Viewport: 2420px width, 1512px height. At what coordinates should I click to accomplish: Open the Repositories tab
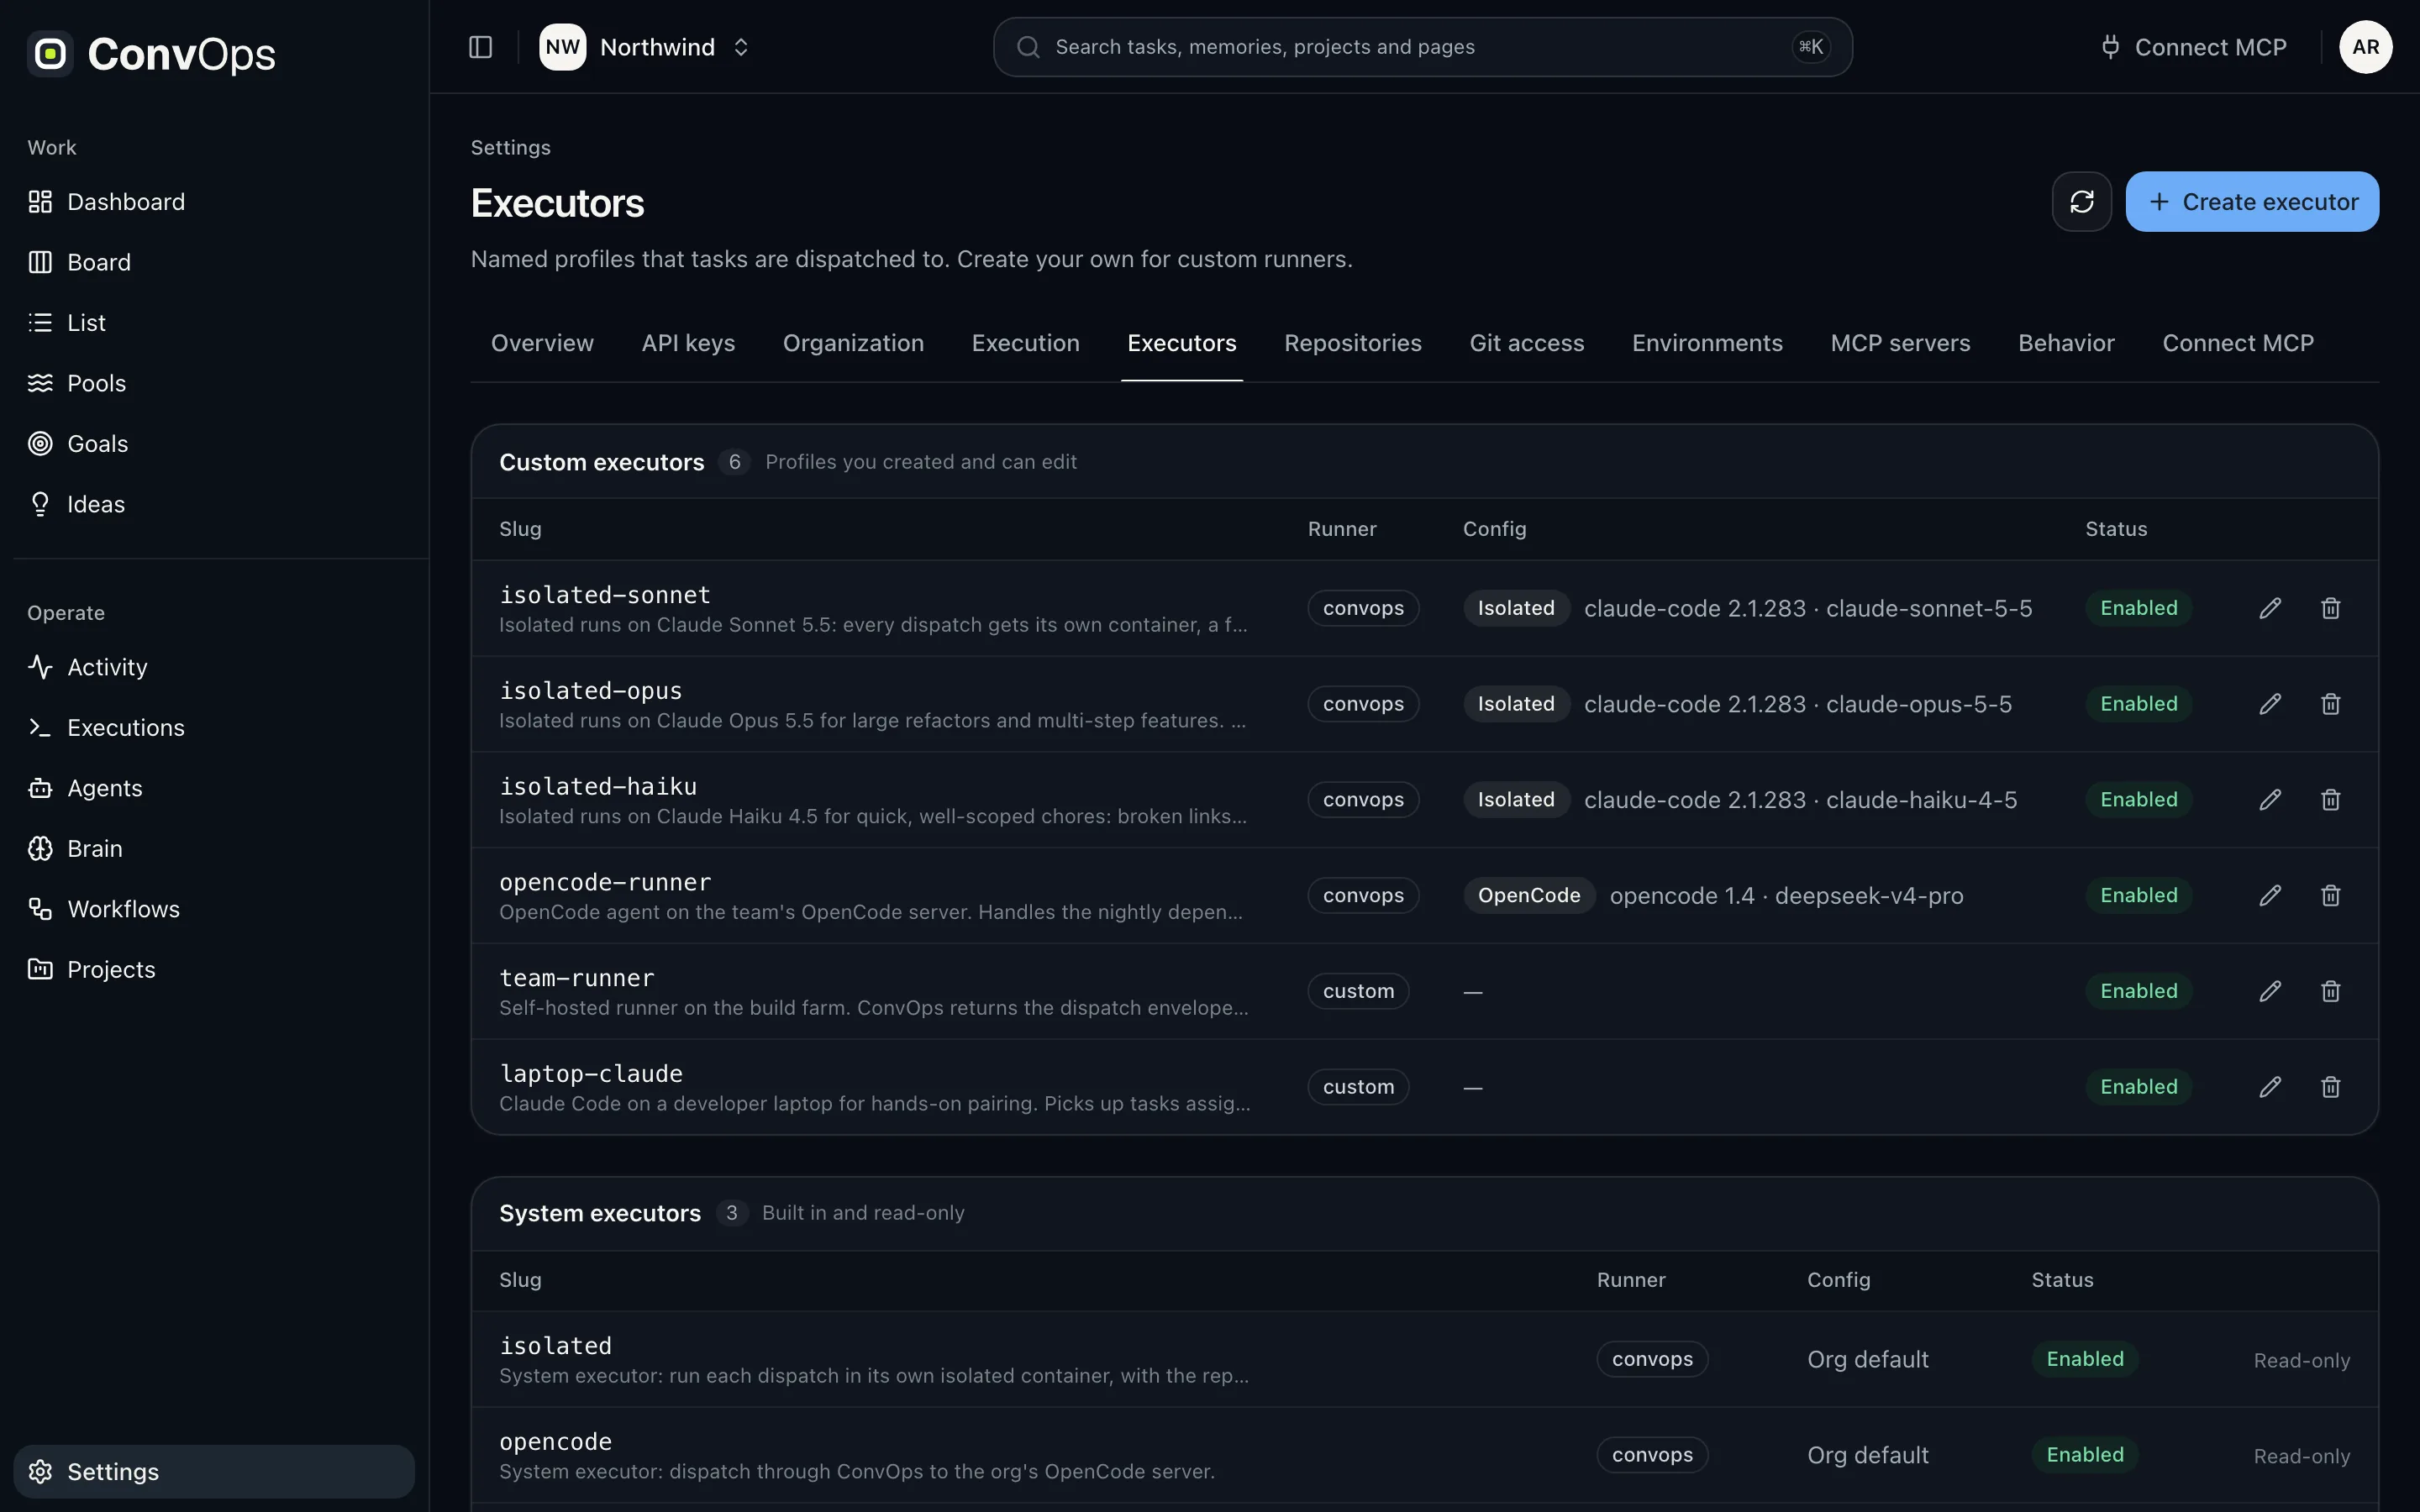(1352, 343)
